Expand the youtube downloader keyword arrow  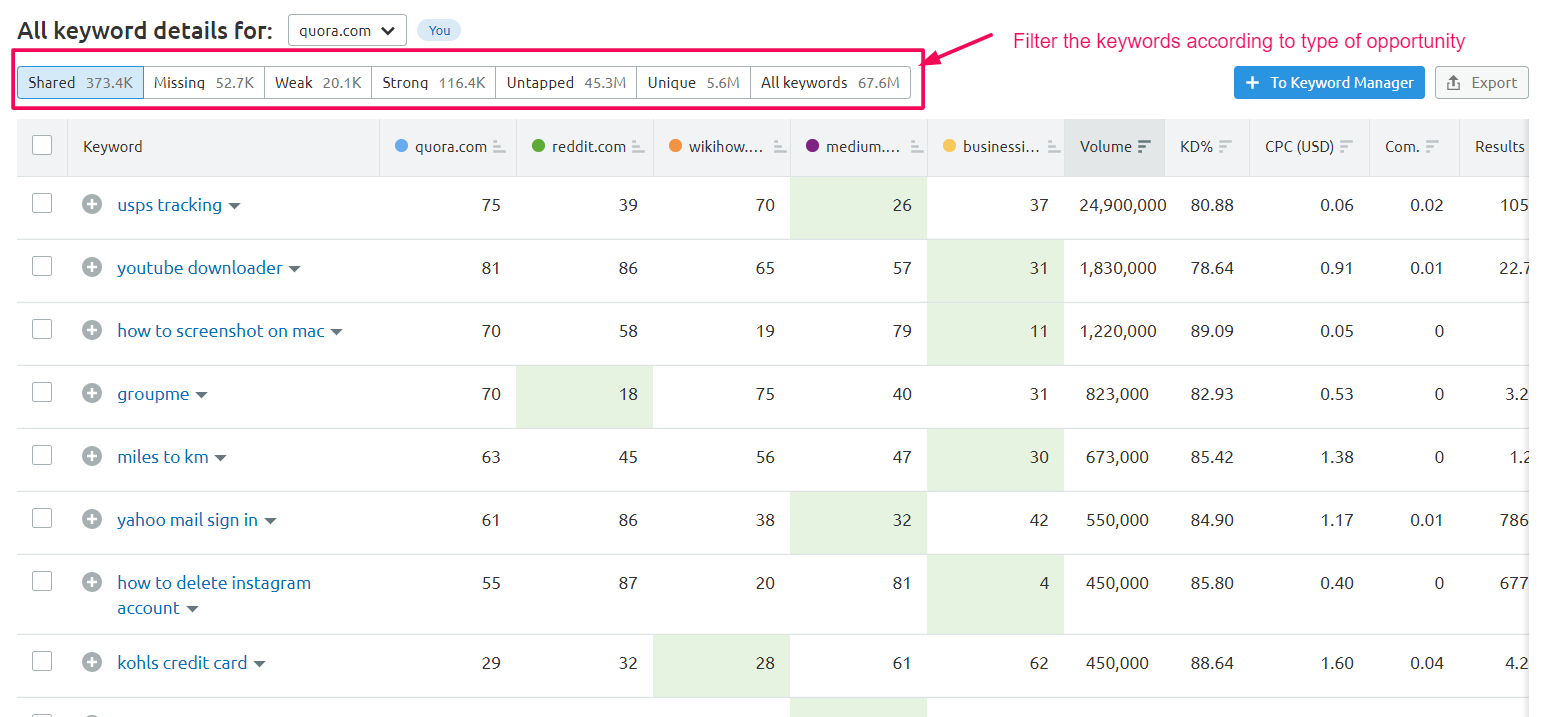295,270
